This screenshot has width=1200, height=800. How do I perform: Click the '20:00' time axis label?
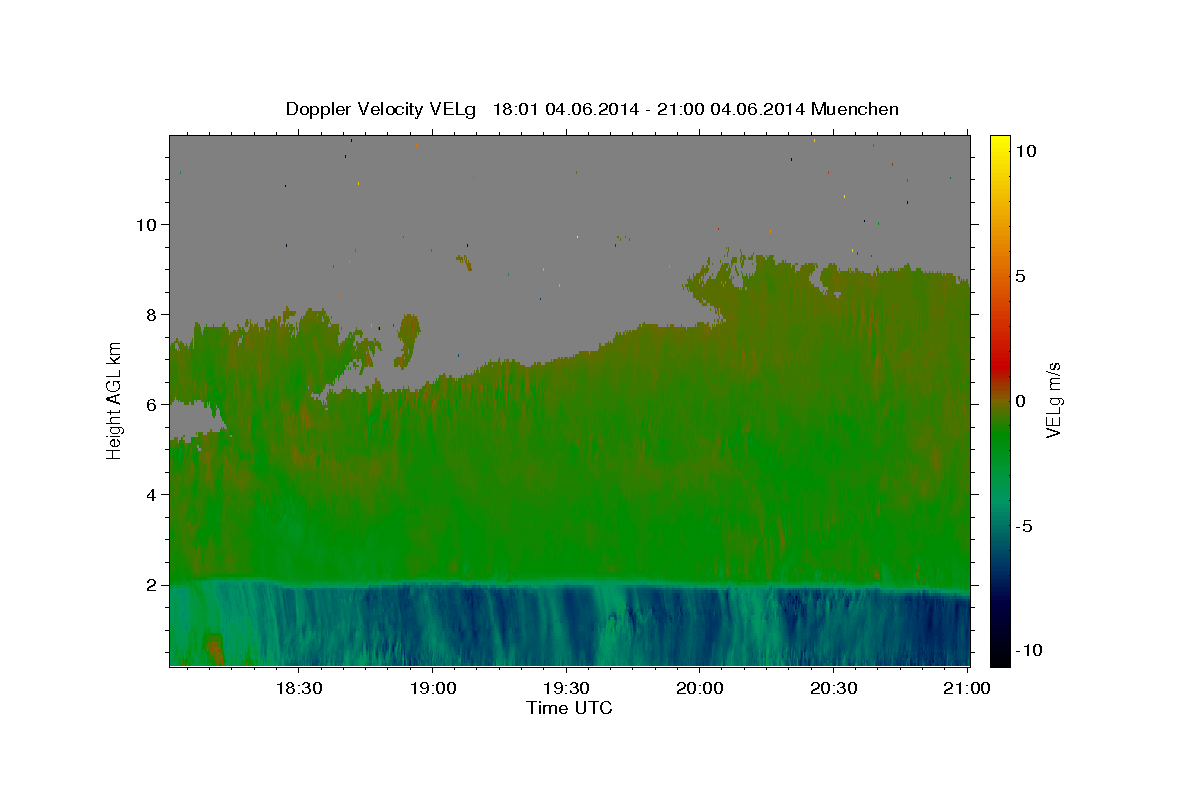pos(700,688)
